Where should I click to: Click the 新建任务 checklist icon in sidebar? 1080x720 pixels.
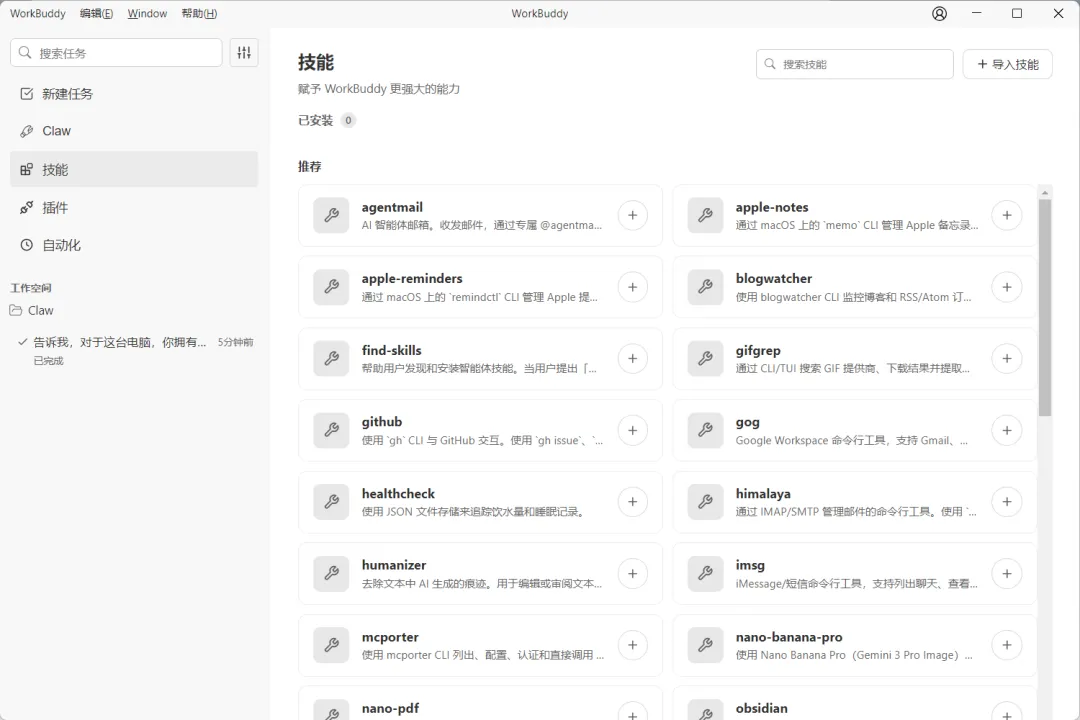(x=26, y=93)
